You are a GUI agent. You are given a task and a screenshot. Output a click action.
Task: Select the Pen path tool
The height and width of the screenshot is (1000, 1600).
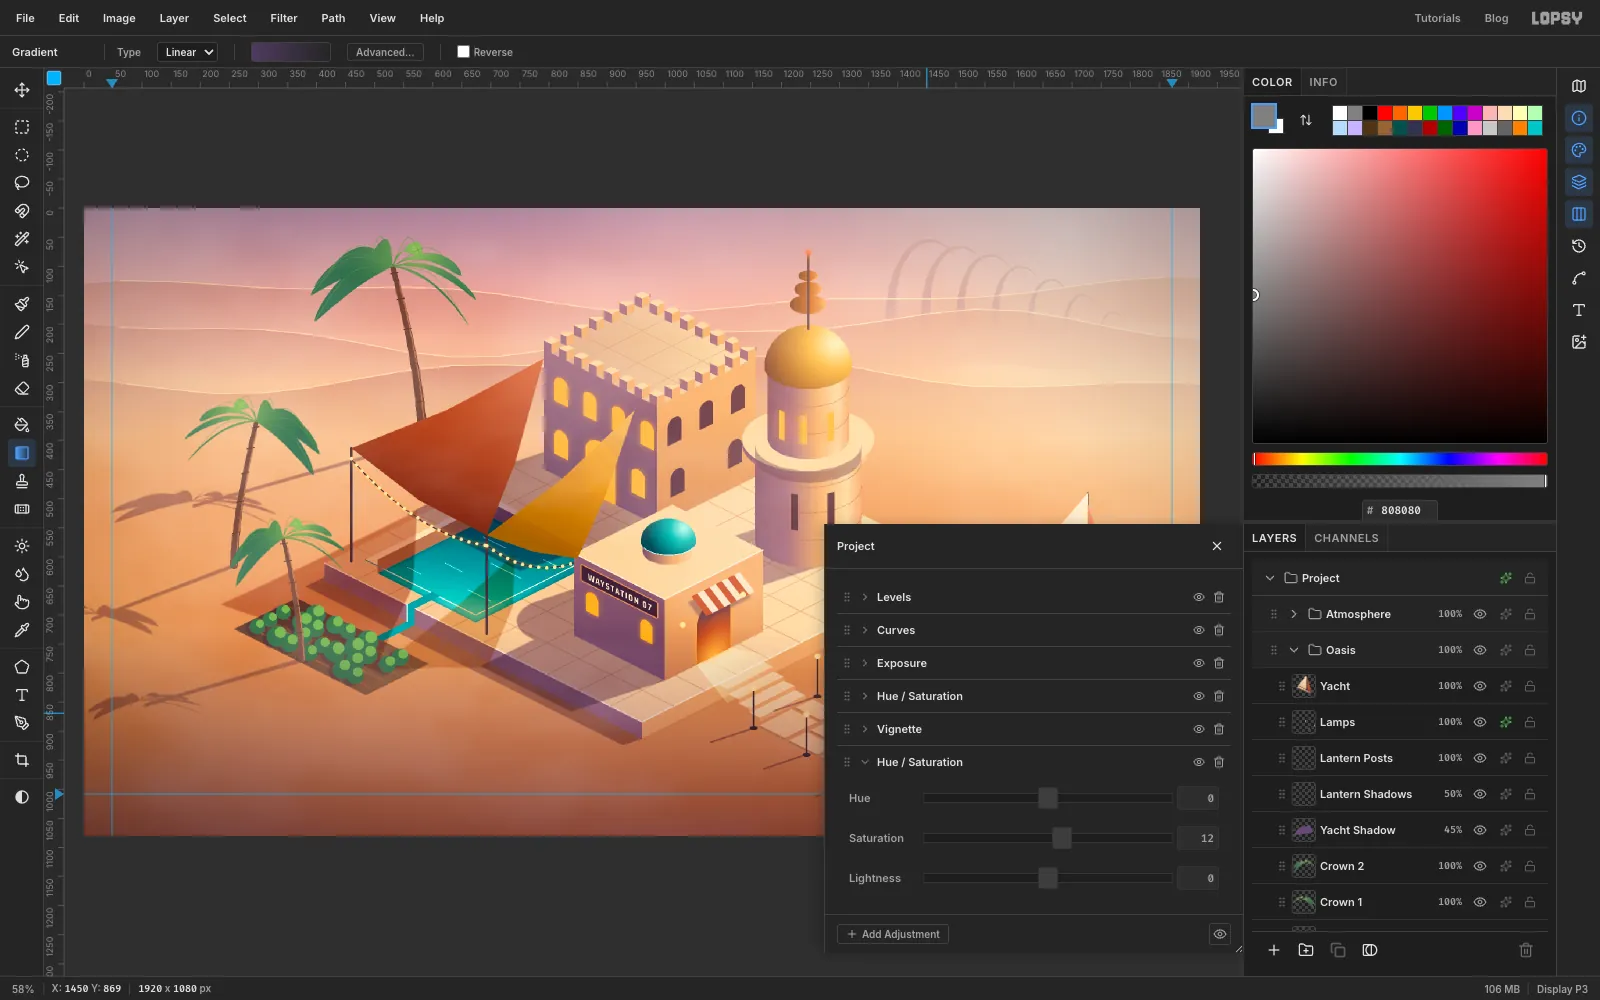click(21, 723)
